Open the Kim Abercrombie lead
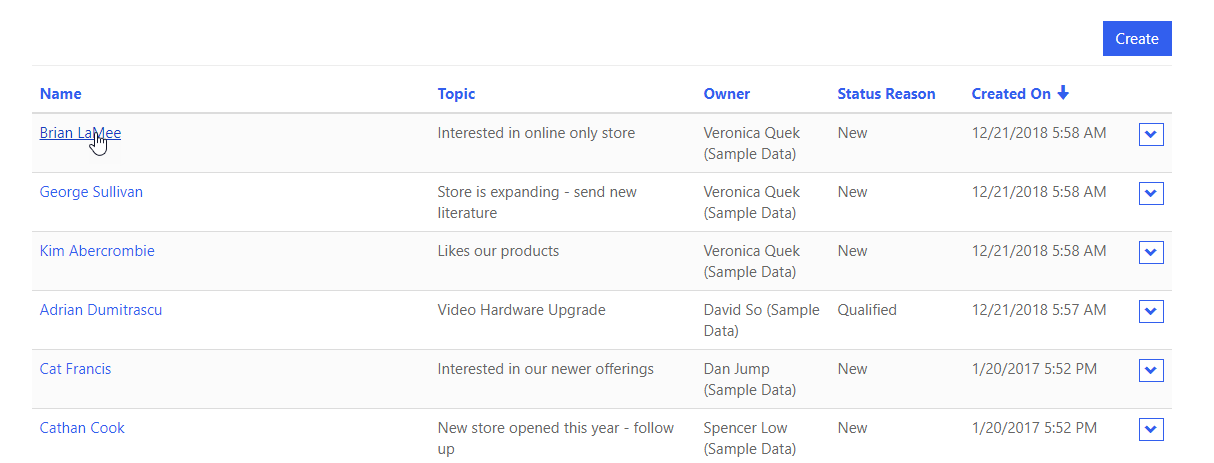The height and width of the screenshot is (463, 1214). point(97,251)
